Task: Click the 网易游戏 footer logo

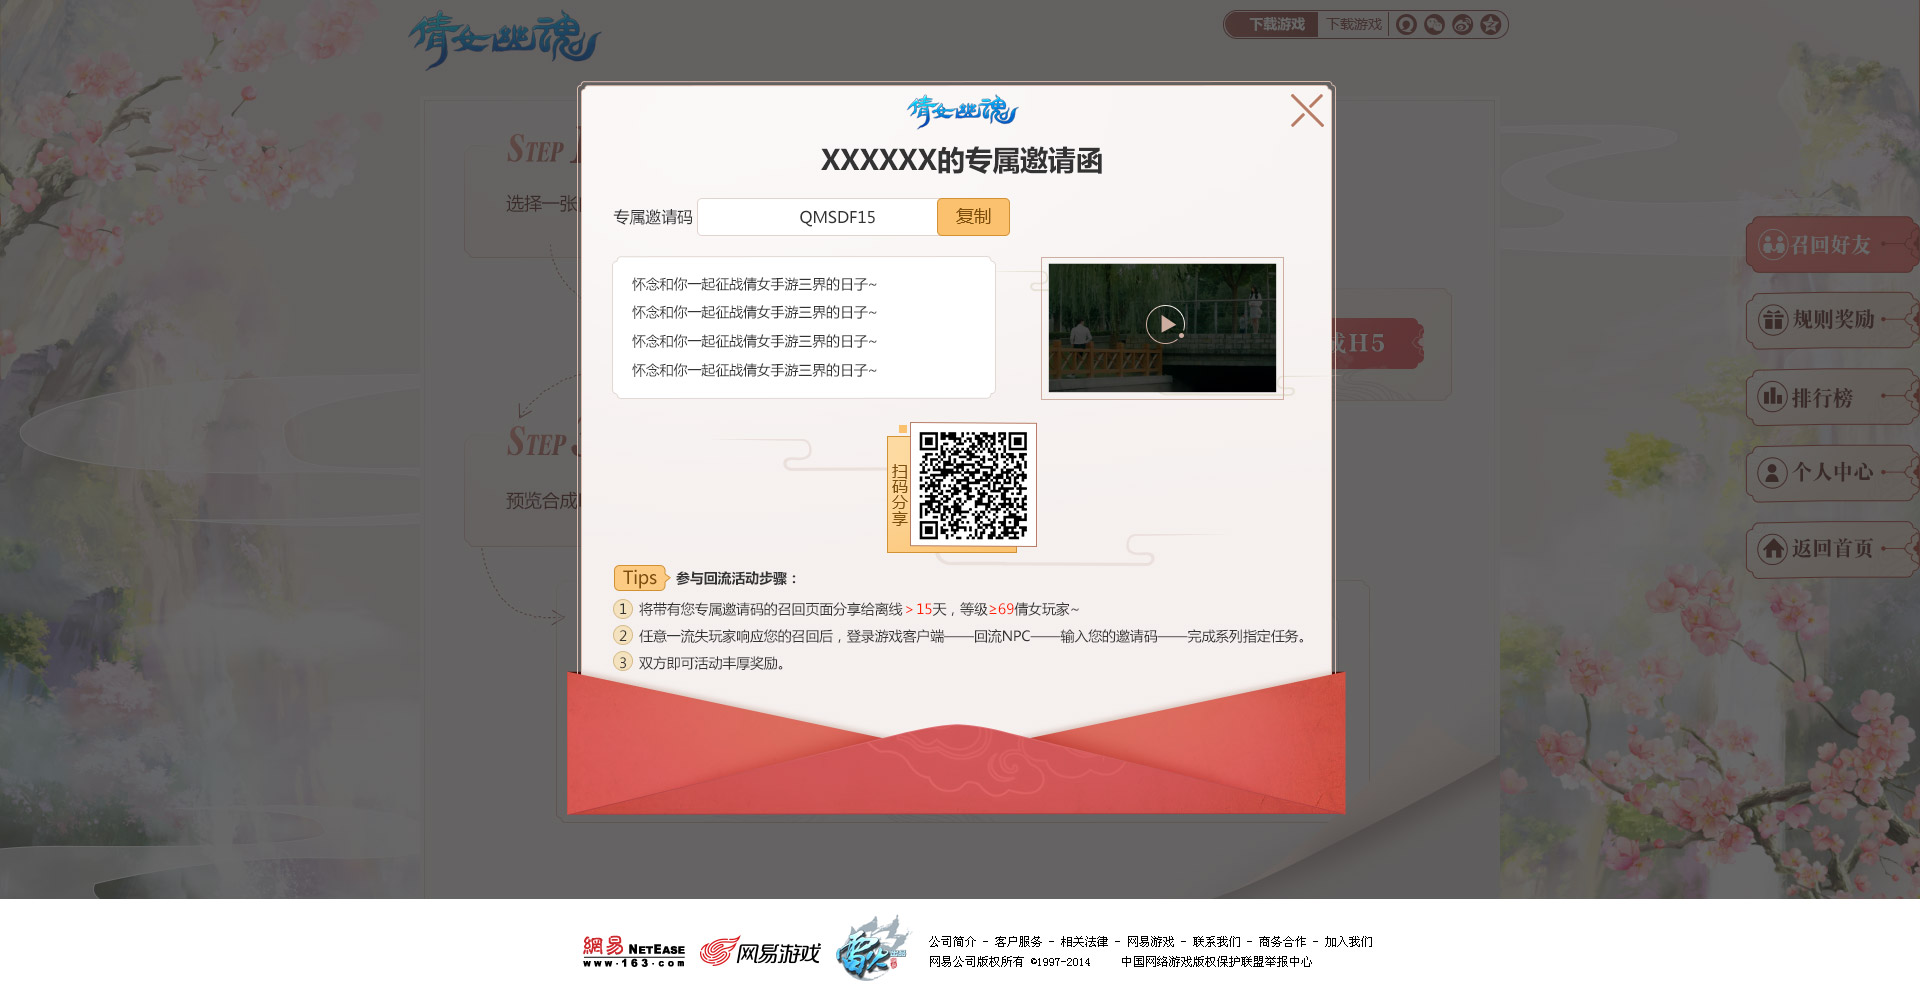Action: [x=760, y=952]
